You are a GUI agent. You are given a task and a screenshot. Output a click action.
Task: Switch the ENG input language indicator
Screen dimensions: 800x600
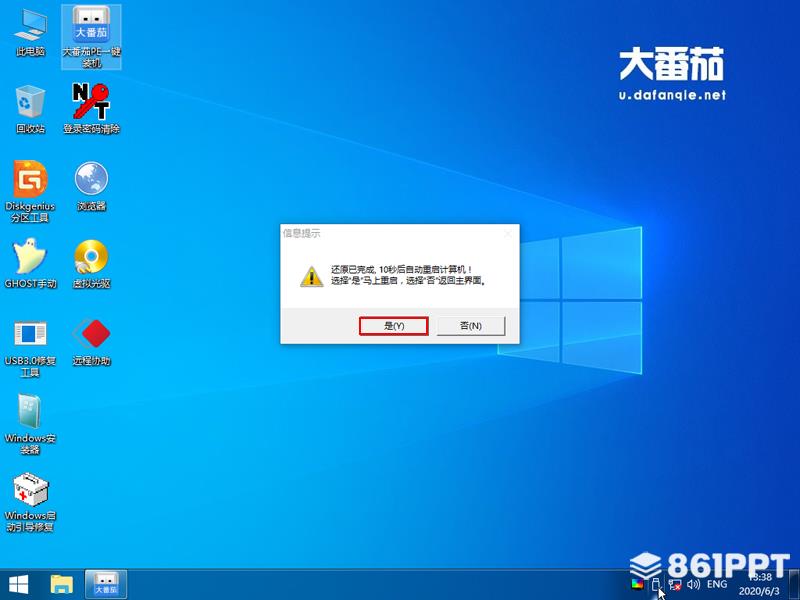pos(717,585)
